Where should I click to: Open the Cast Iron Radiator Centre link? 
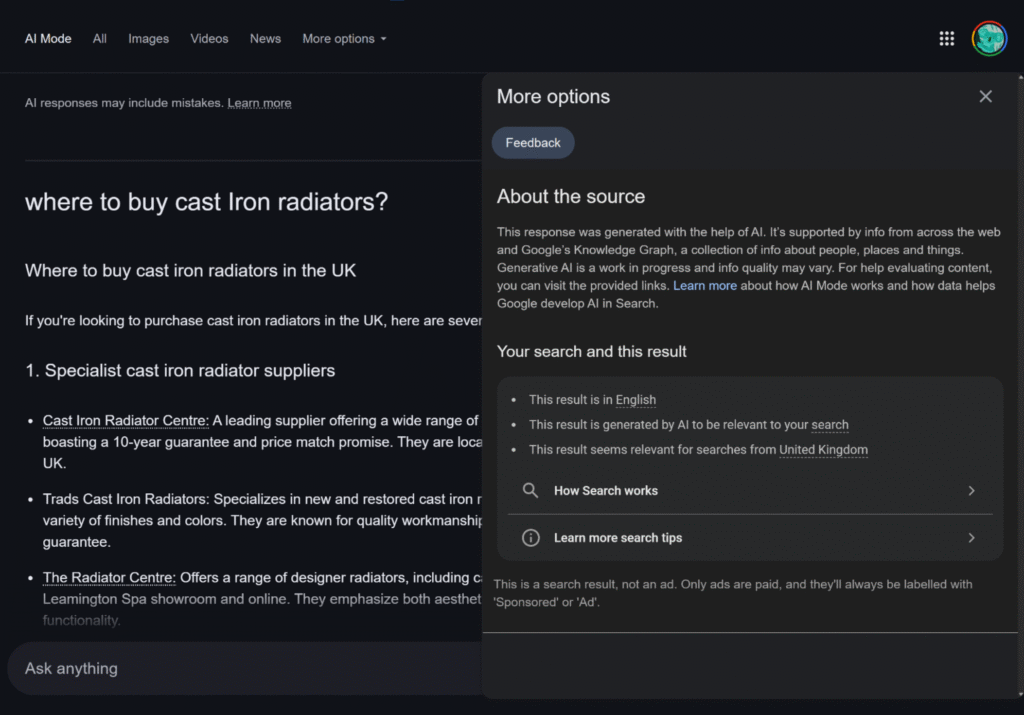125,421
